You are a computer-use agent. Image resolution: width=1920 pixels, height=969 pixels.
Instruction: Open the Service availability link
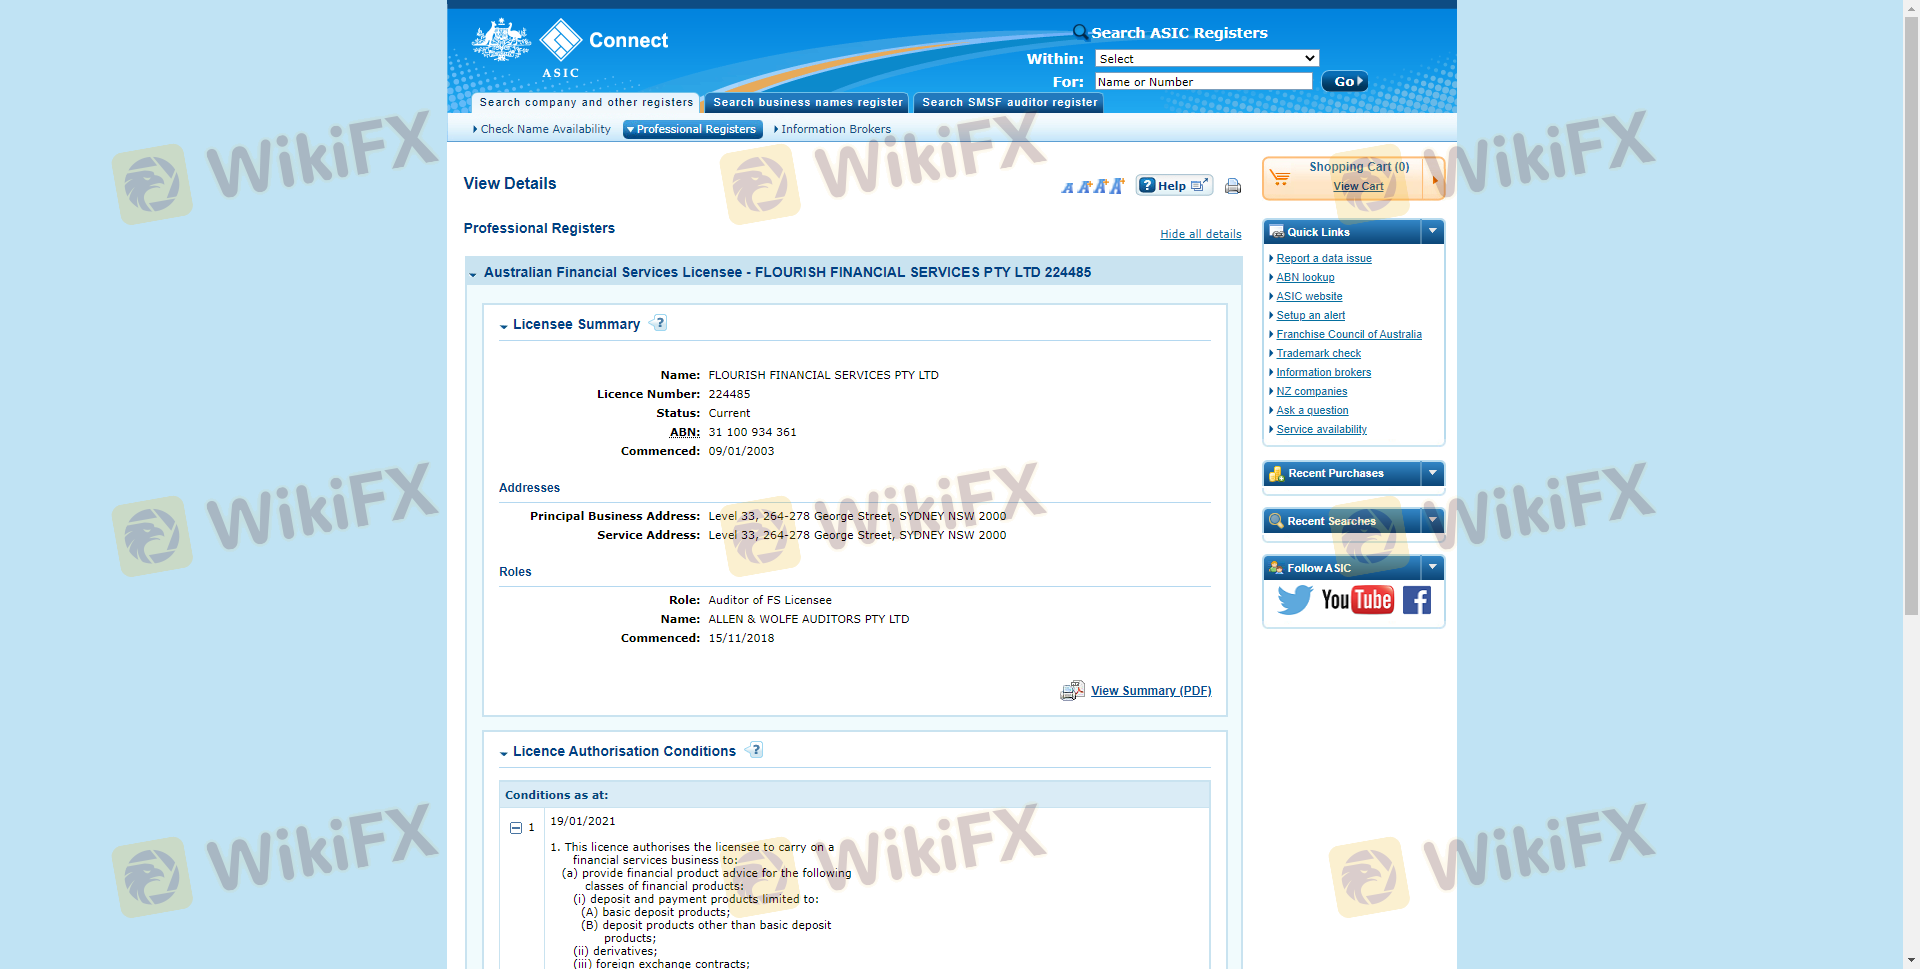(1321, 429)
